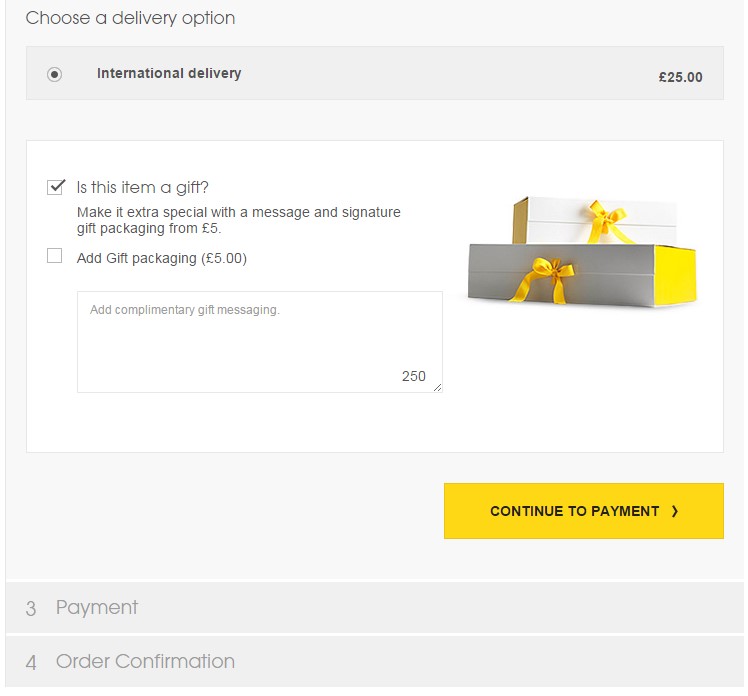Click the £25.00 delivery price
Image resolution: width=748 pixels, height=696 pixels.
680,77
